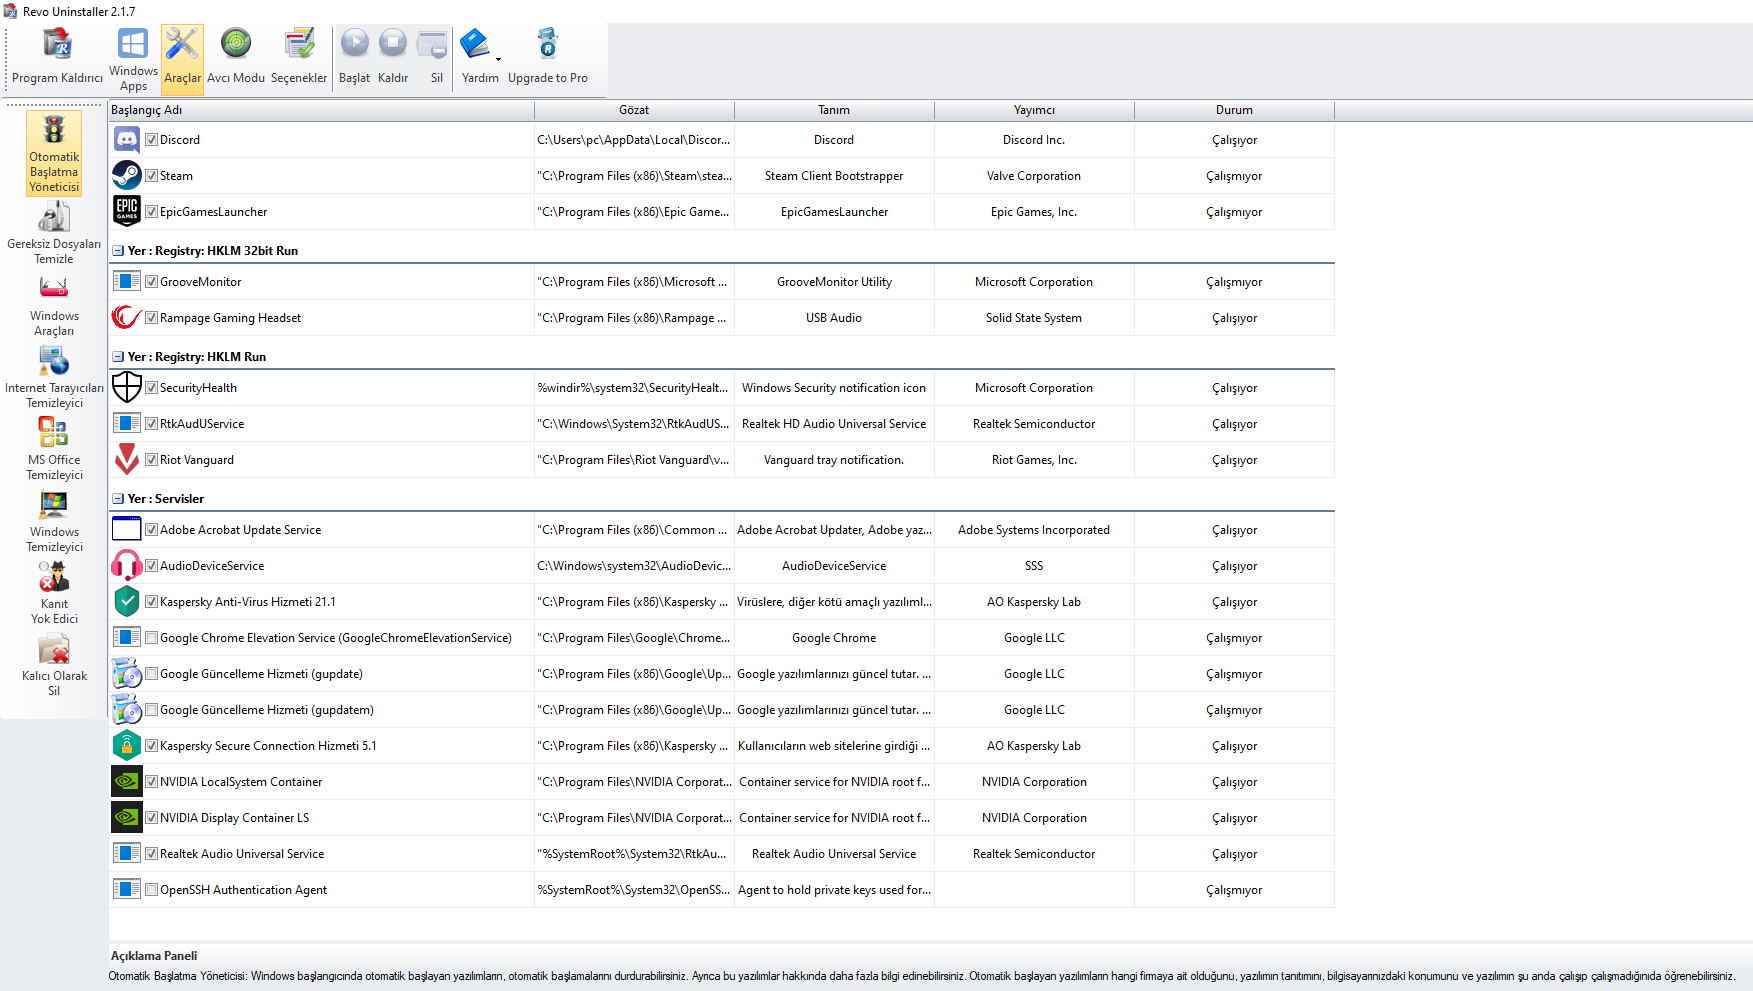
Task: Disable GrooveMonitor startup checkbox
Action: (152, 282)
